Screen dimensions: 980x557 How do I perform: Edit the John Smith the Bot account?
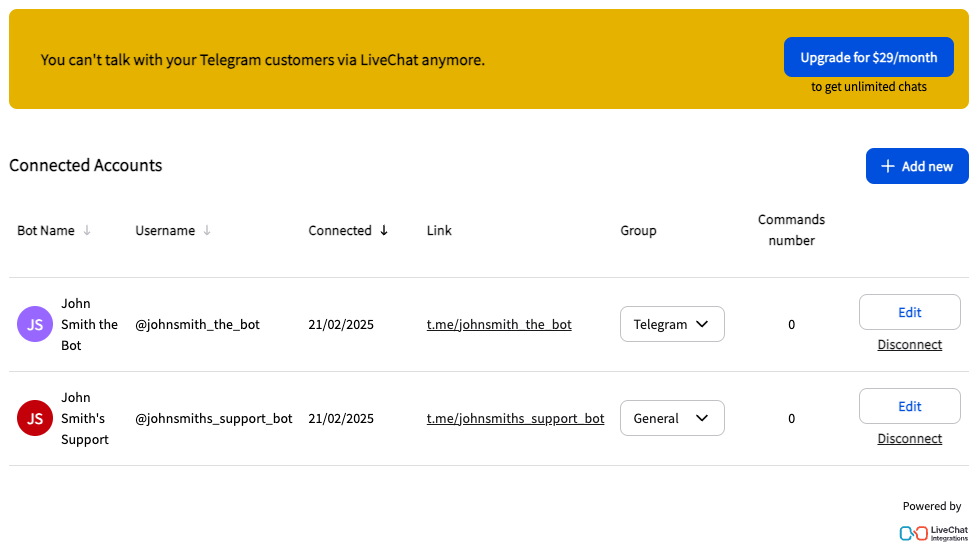click(x=909, y=312)
